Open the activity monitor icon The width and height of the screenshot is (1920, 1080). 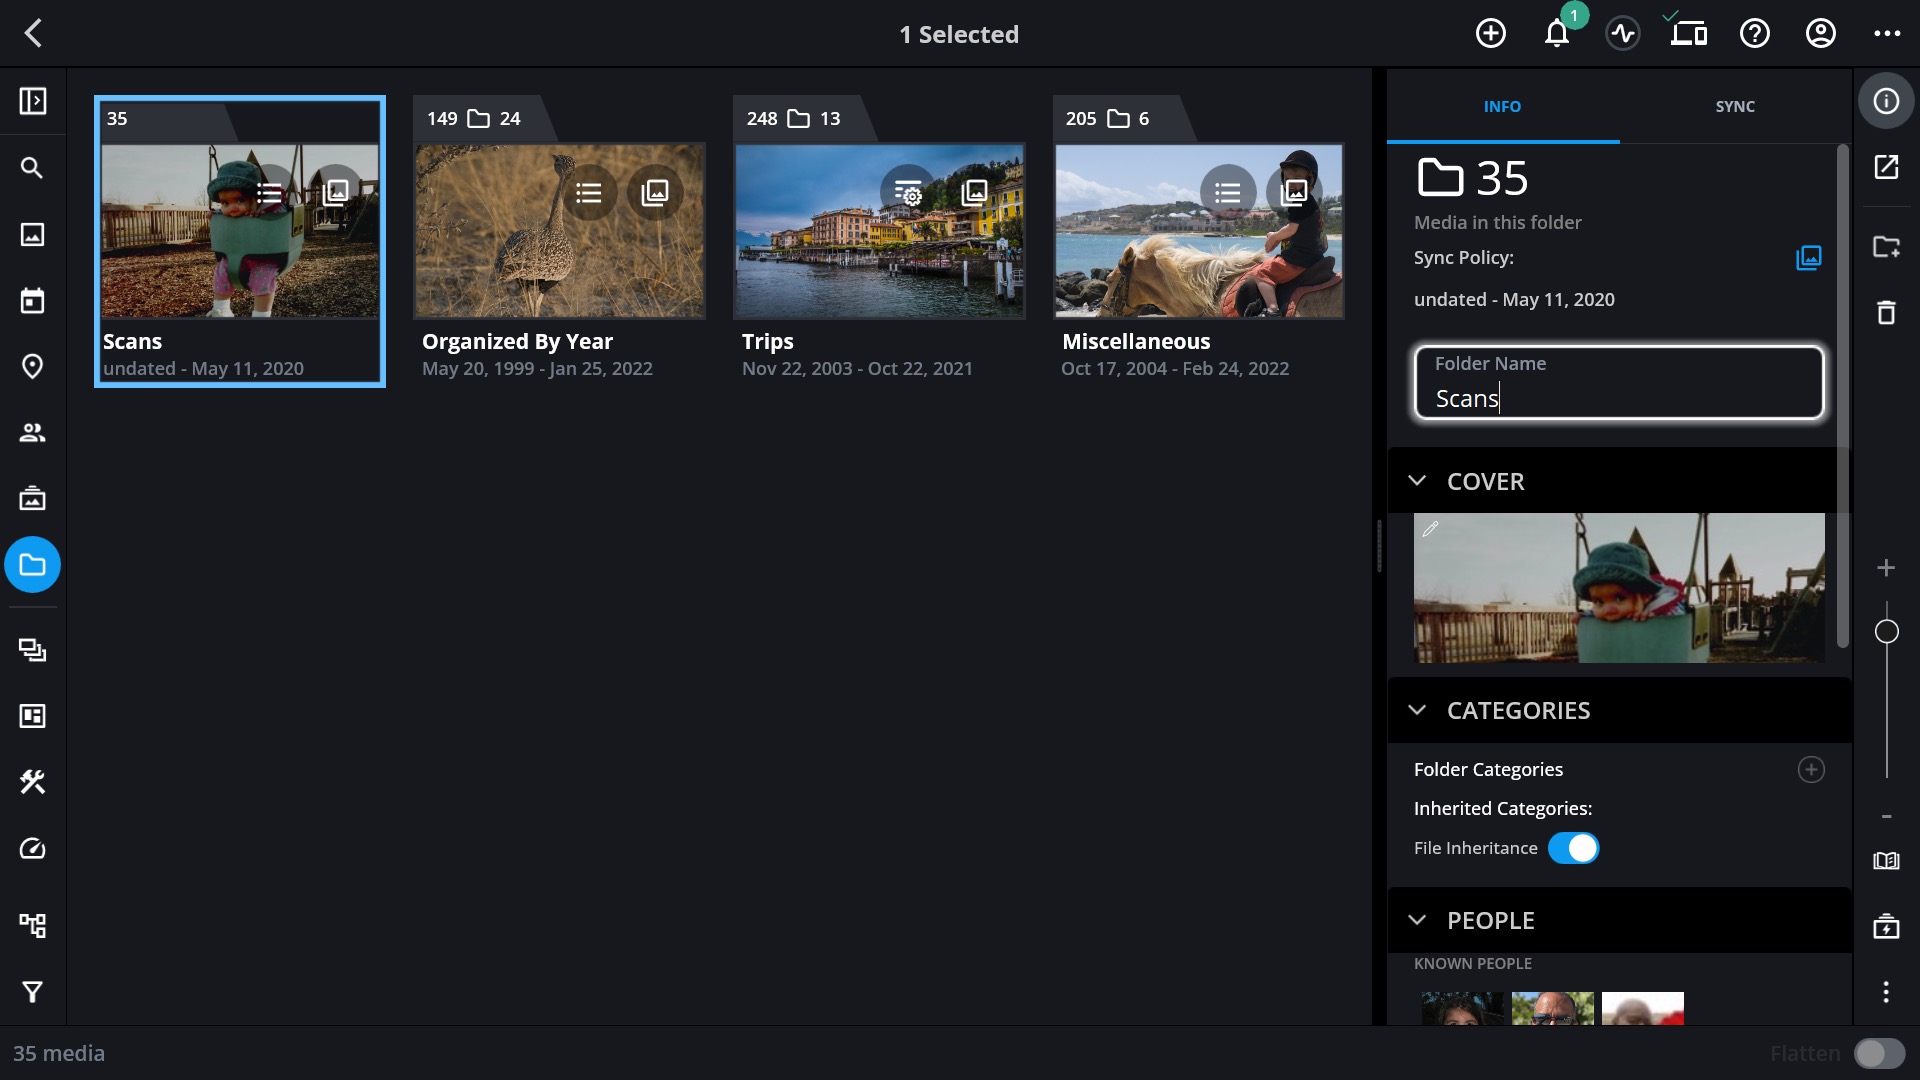pyautogui.click(x=1622, y=33)
